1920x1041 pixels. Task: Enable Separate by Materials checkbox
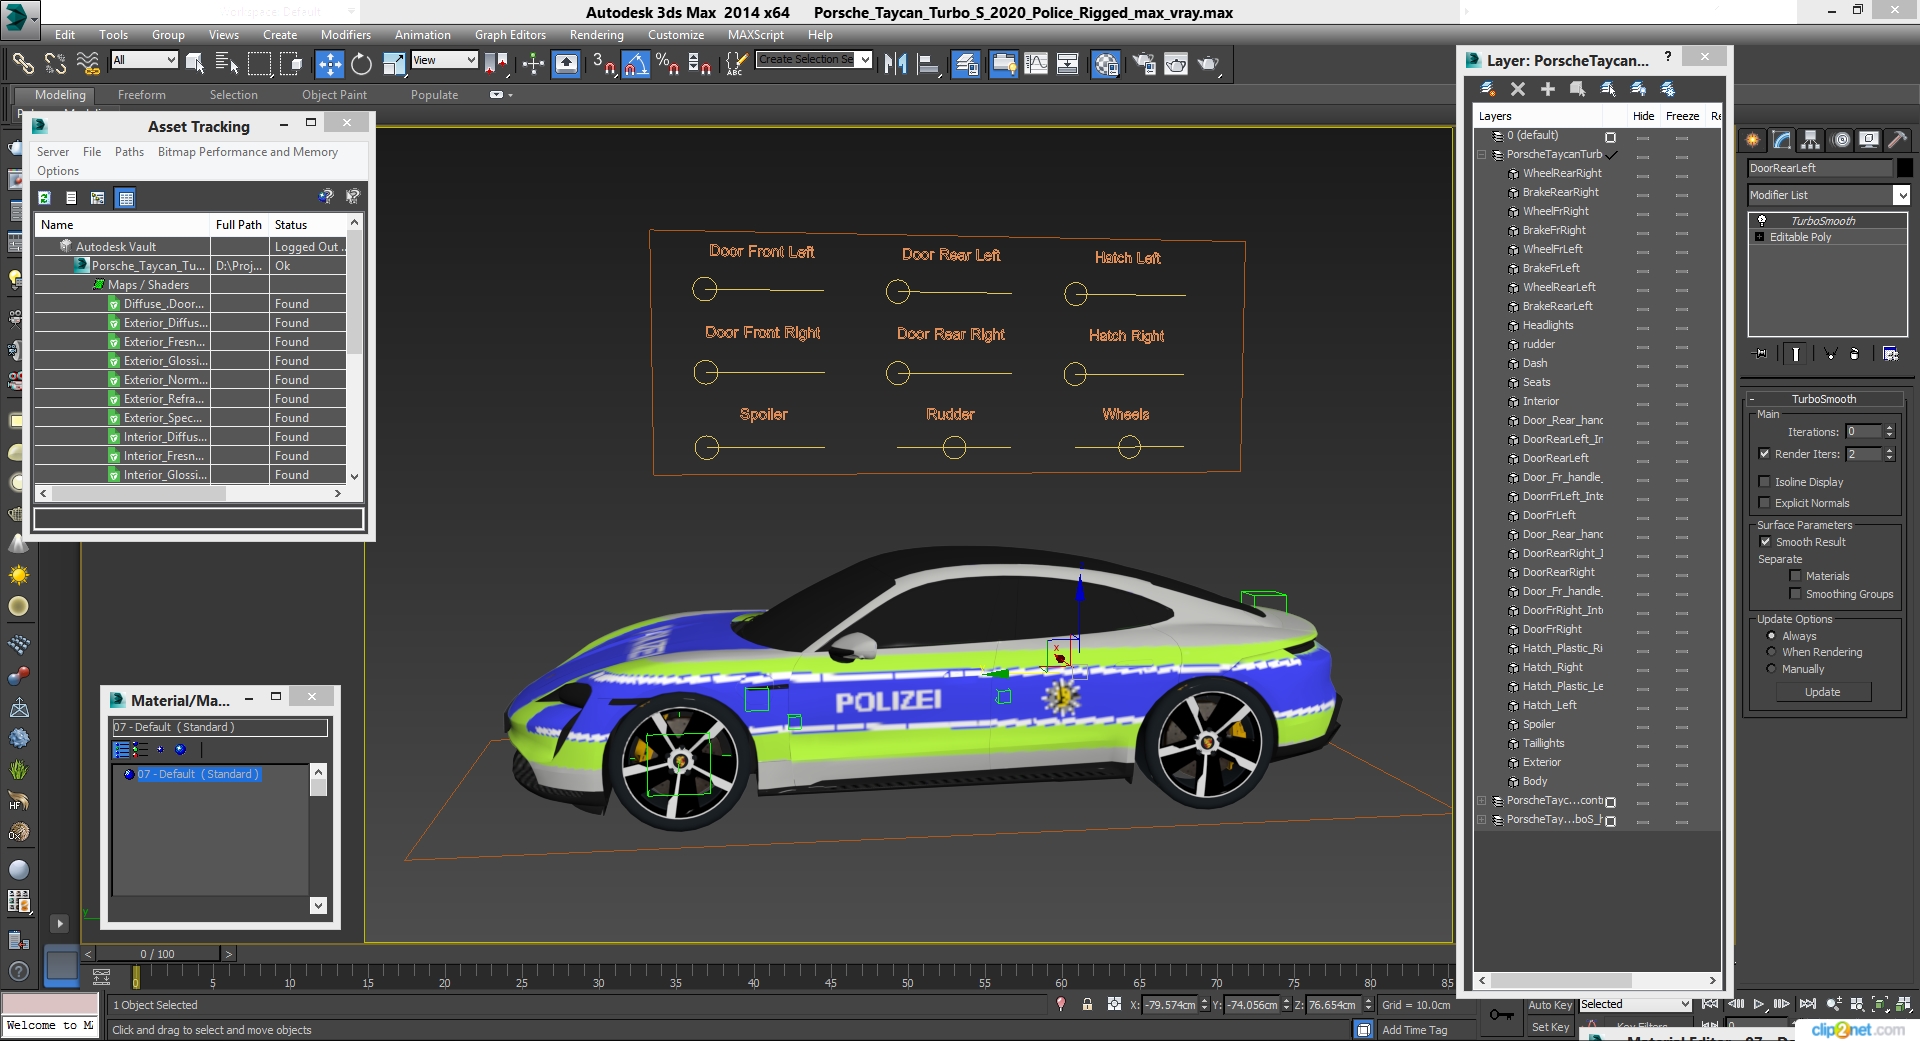coord(1795,576)
